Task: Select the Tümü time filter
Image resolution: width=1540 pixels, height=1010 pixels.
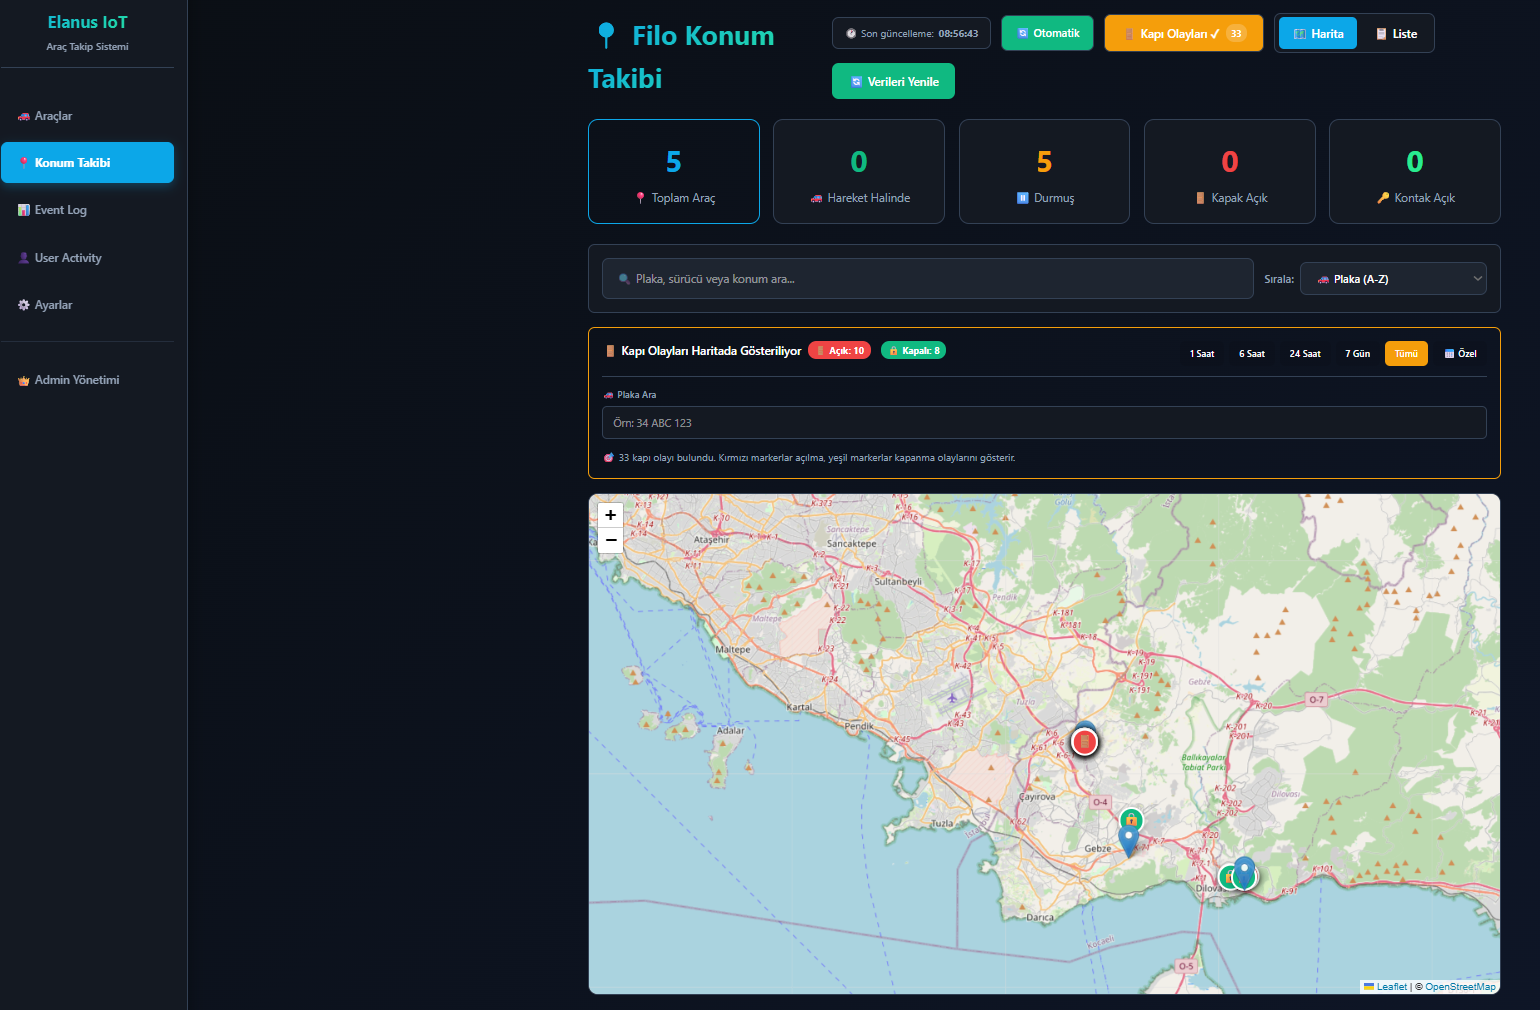Action: [1406, 353]
